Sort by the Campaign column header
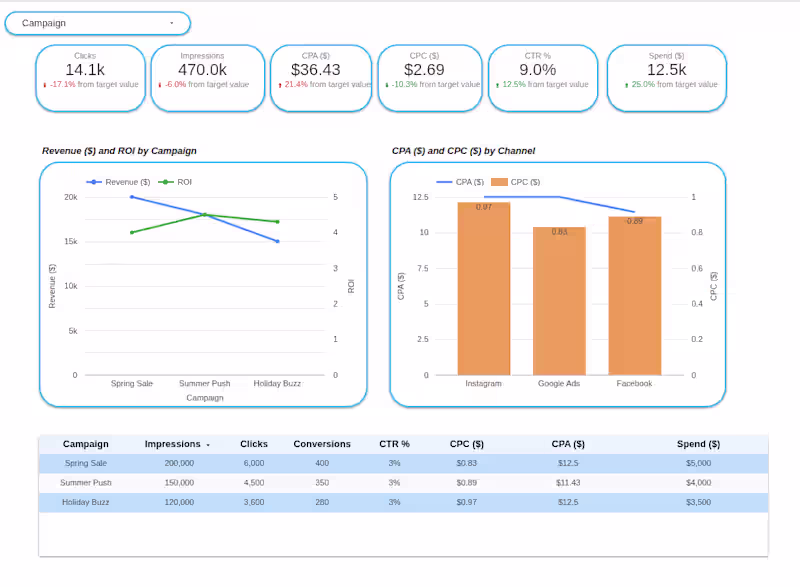Image resolution: width=800 pixels, height=587 pixels. coord(86,444)
